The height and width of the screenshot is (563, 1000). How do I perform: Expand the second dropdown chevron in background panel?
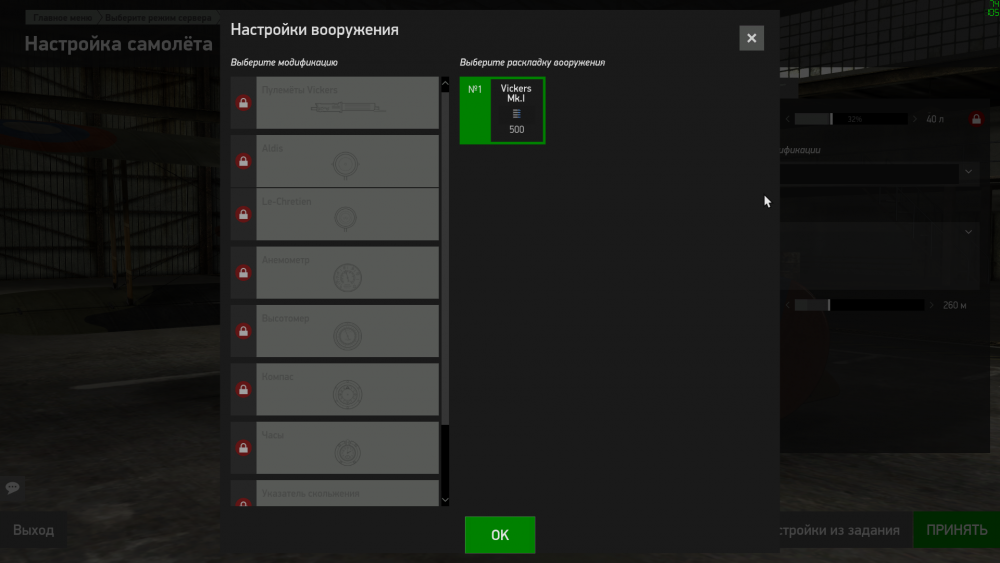pos(968,232)
